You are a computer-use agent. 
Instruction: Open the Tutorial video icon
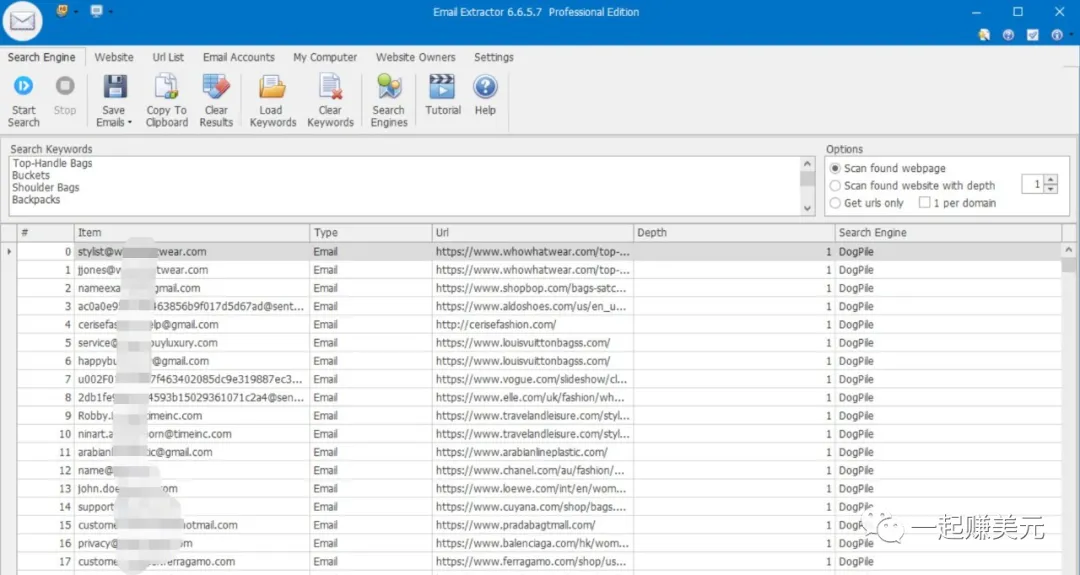(x=442, y=87)
